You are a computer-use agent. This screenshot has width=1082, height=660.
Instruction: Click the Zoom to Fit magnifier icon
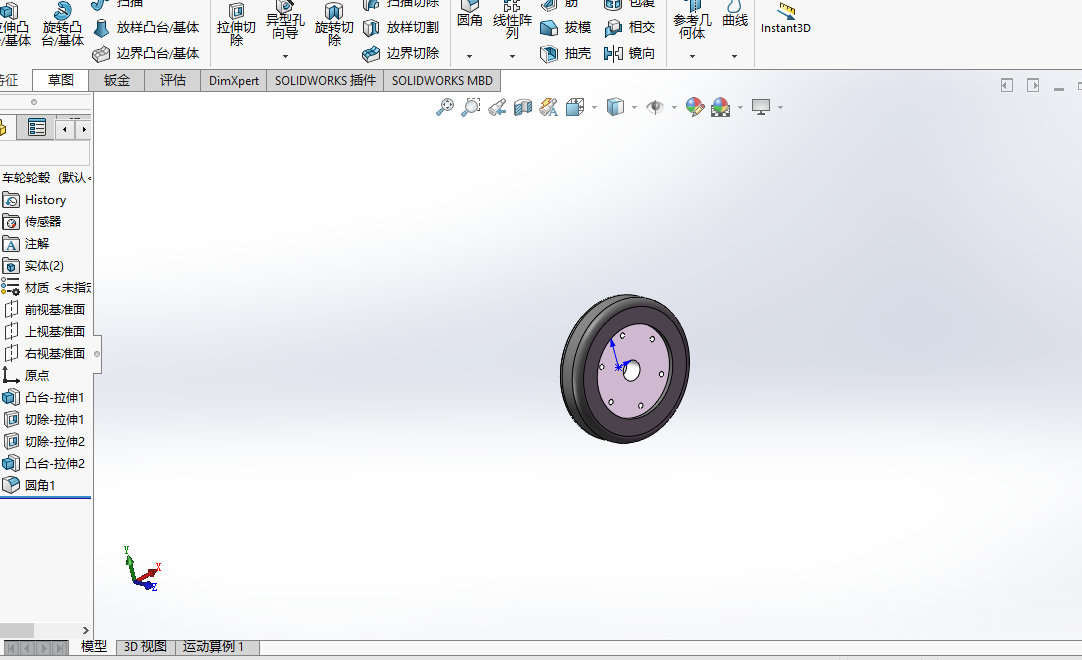(x=445, y=107)
